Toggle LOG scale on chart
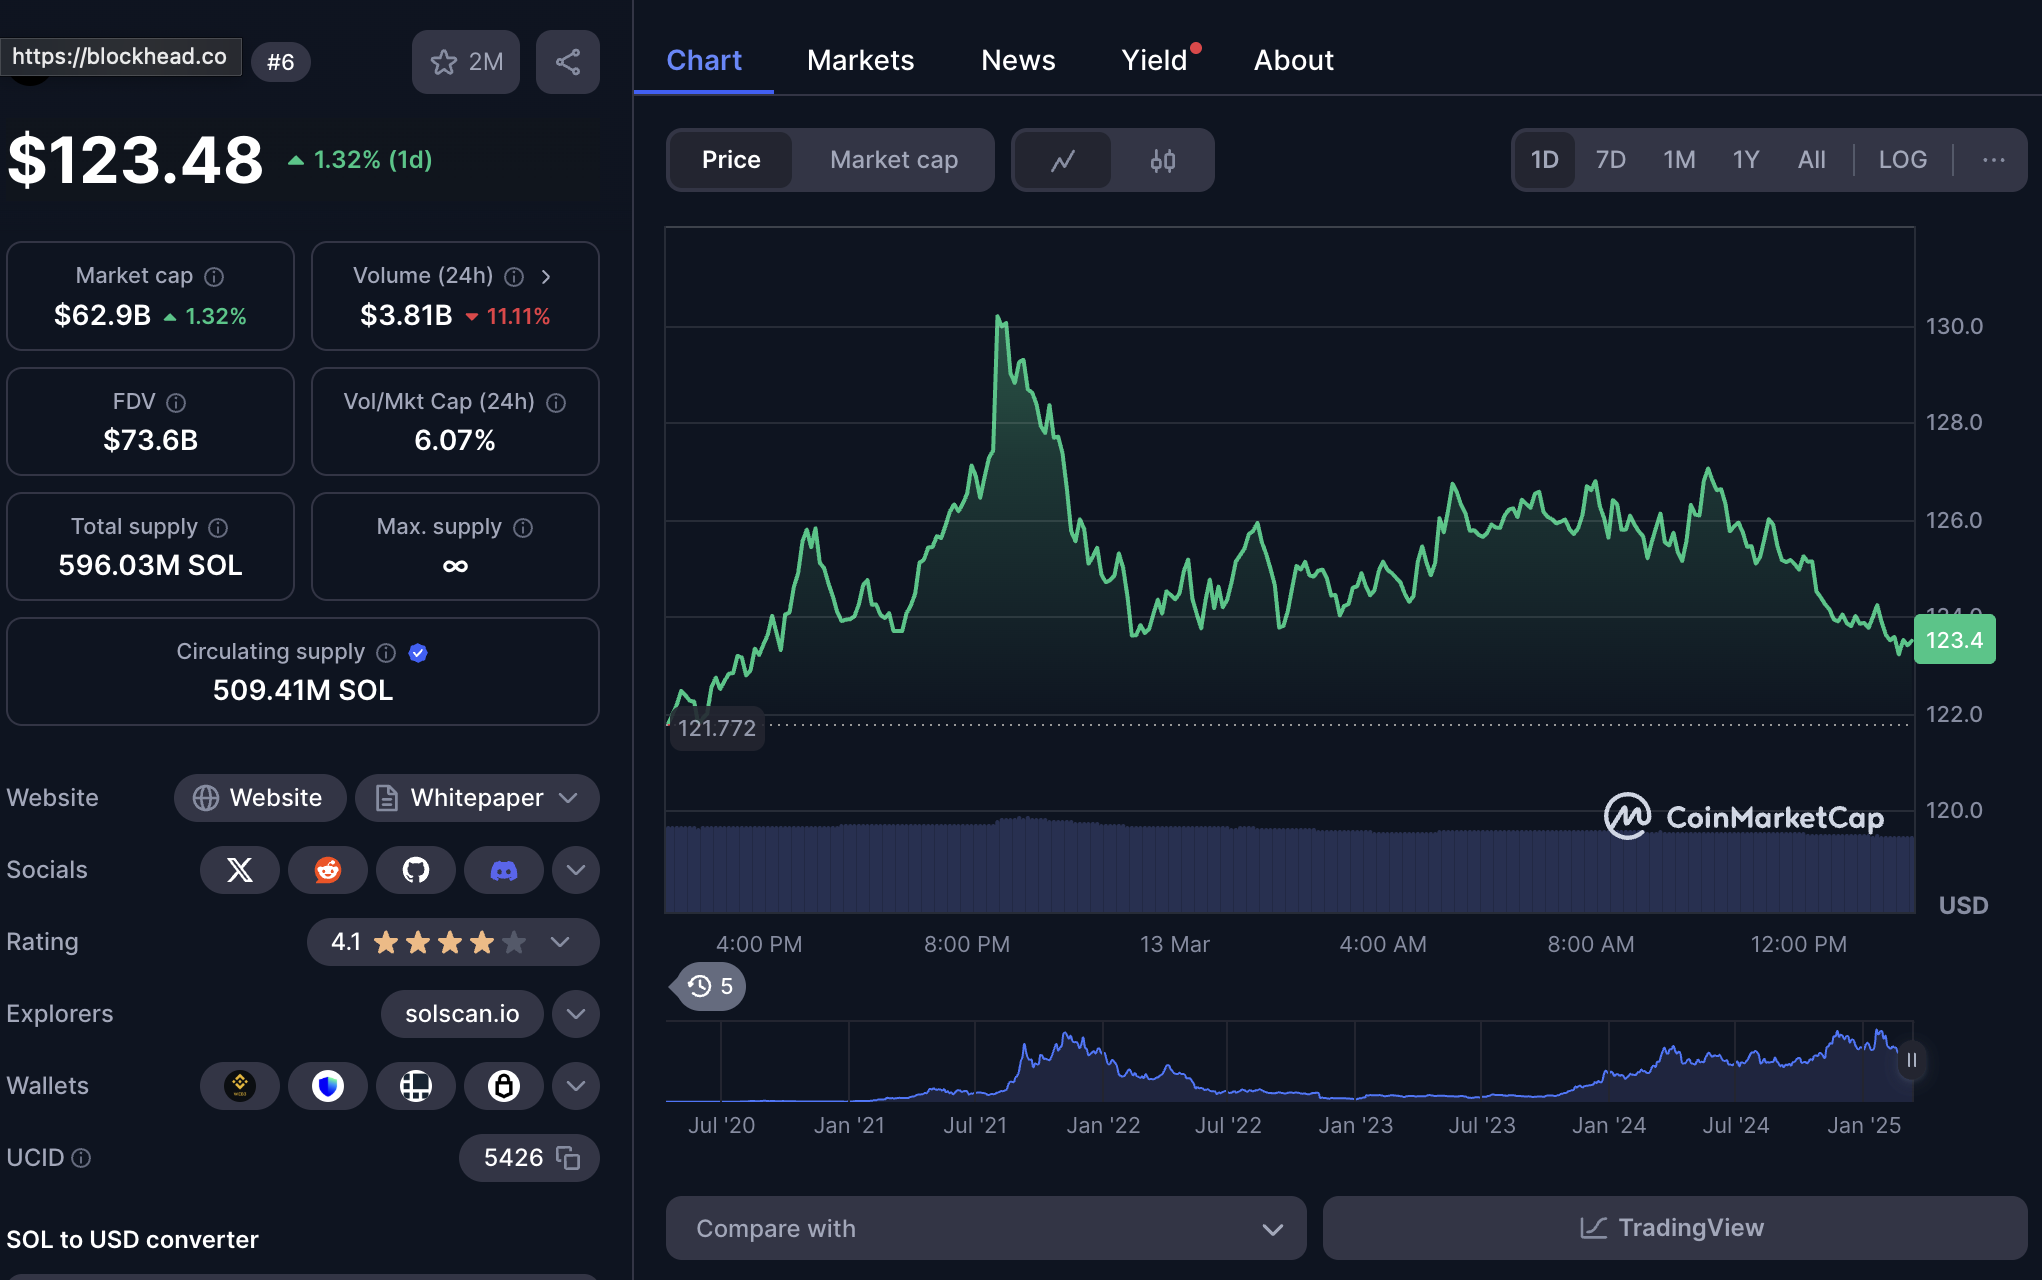 point(1902,160)
